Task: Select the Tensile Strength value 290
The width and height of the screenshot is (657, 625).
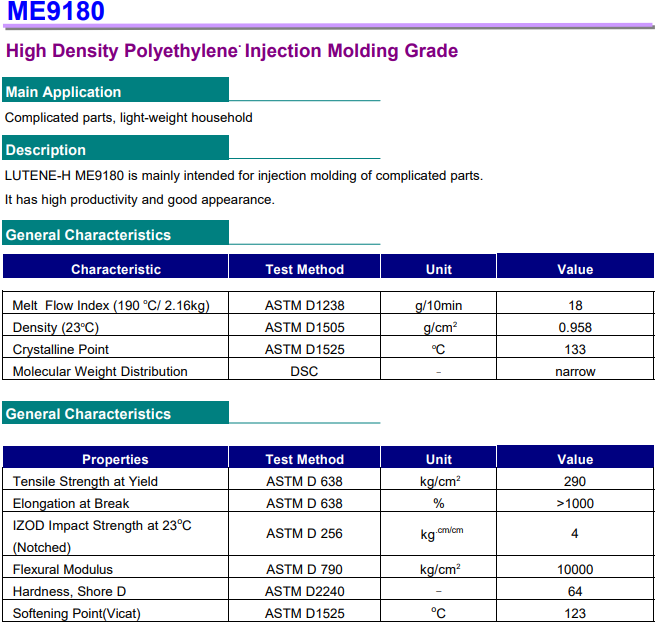Action: (575, 481)
